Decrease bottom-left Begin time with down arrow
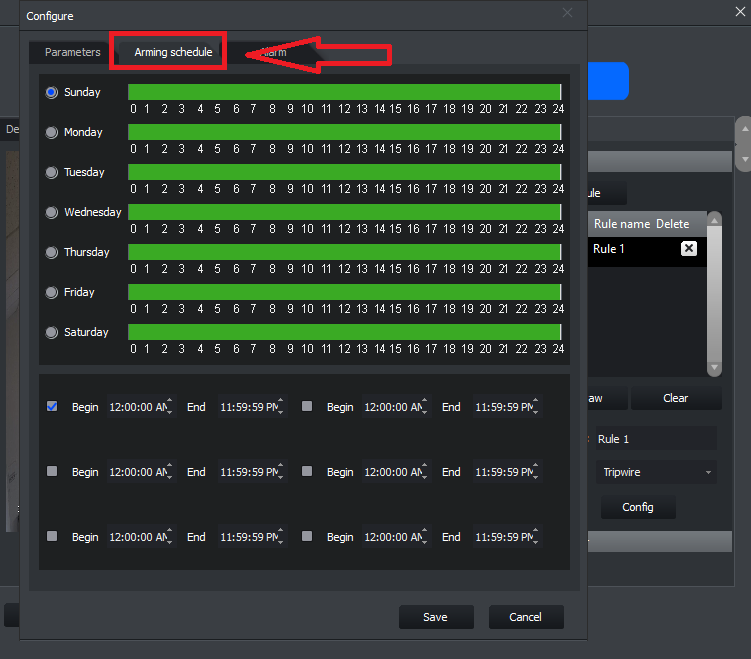The height and width of the screenshot is (659, 751). coord(170,542)
